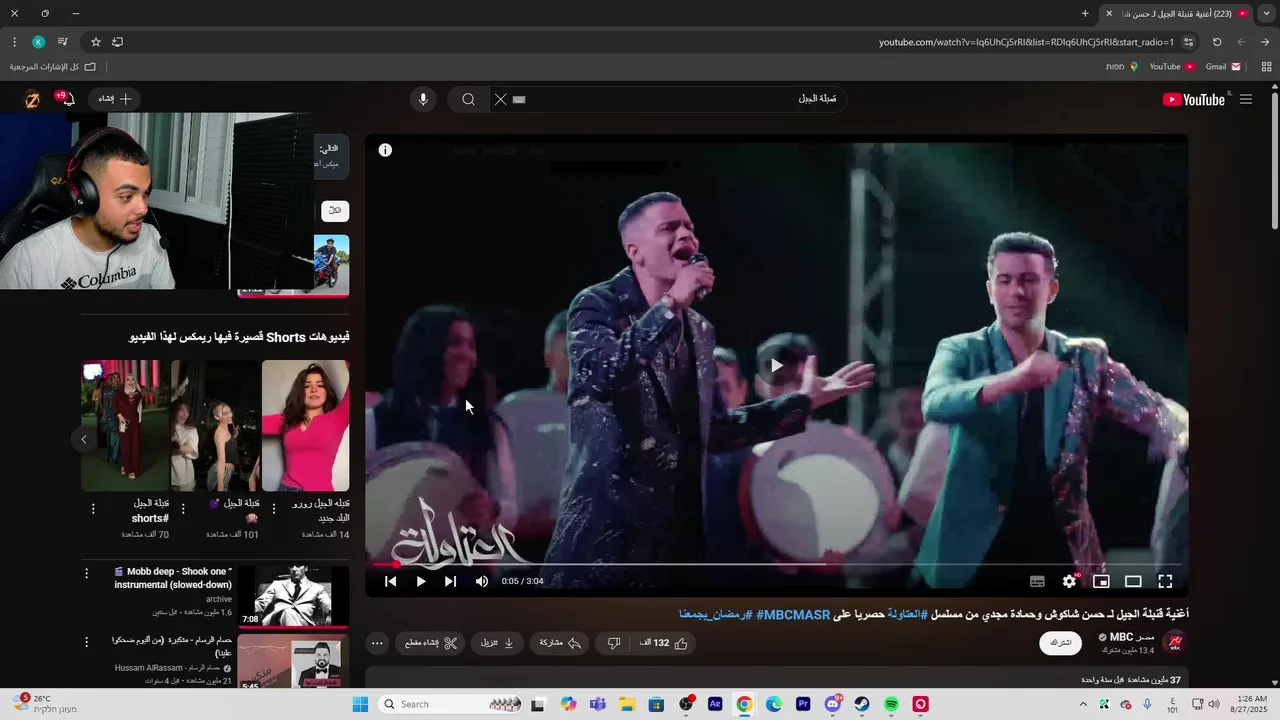Reload the page in Chrome
The height and width of the screenshot is (720, 1280).
[x=1217, y=42]
